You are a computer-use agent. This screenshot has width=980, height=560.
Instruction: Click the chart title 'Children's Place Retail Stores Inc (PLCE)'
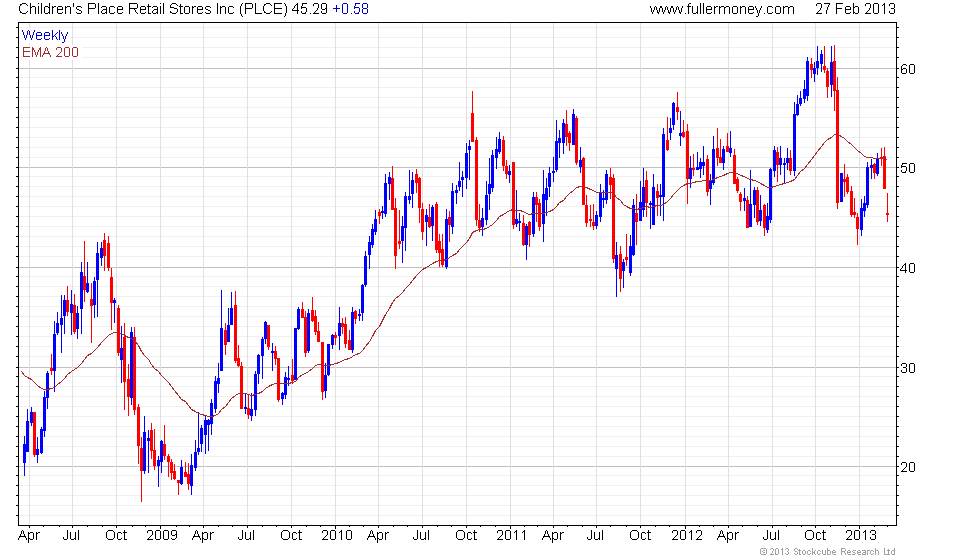coord(153,9)
